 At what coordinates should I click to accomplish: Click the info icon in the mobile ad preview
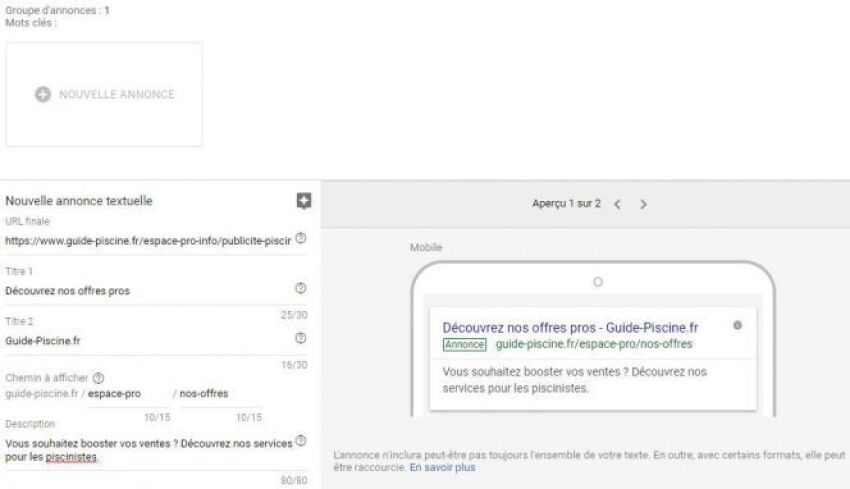click(738, 325)
